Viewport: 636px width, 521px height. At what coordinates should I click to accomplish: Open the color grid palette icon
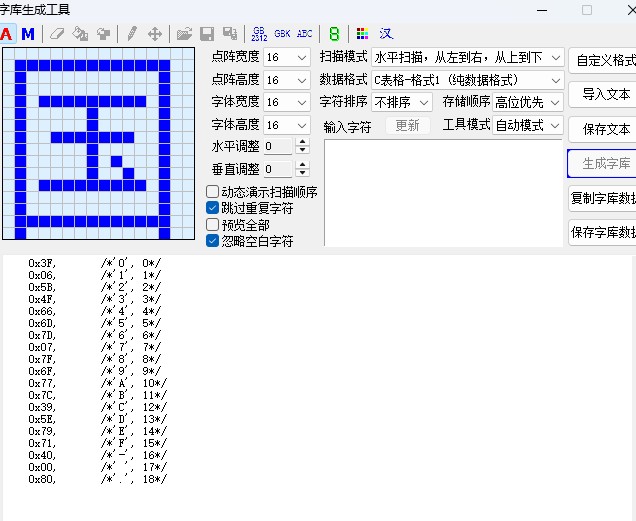click(x=362, y=34)
